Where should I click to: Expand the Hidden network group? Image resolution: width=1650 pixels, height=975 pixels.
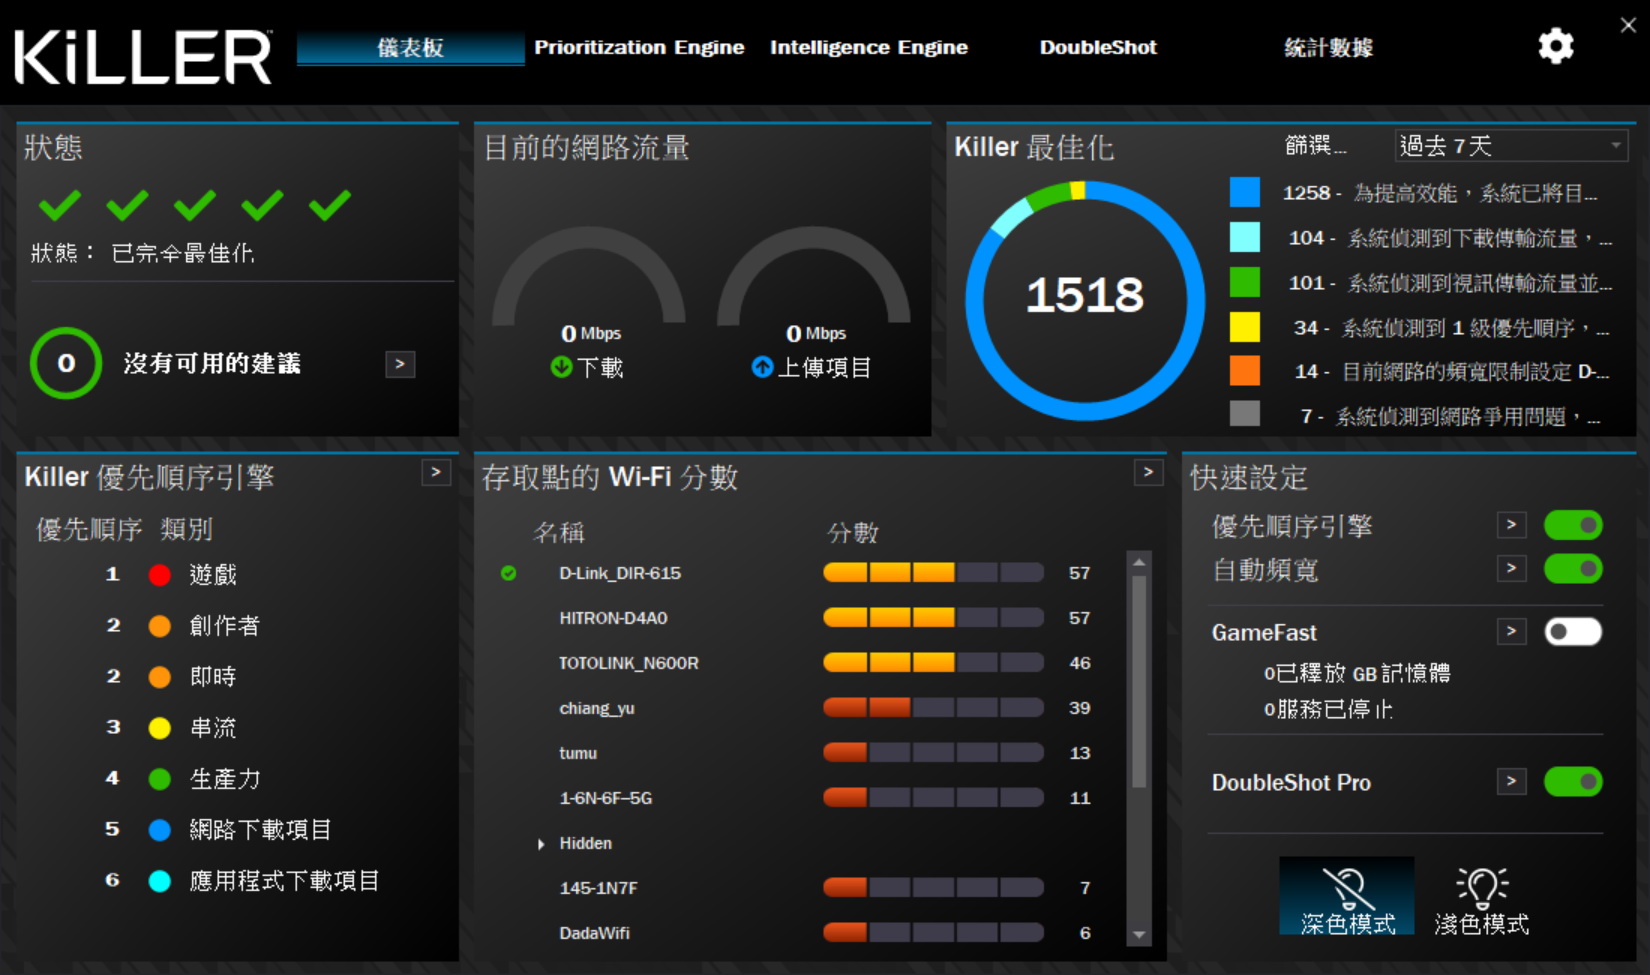[541, 844]
